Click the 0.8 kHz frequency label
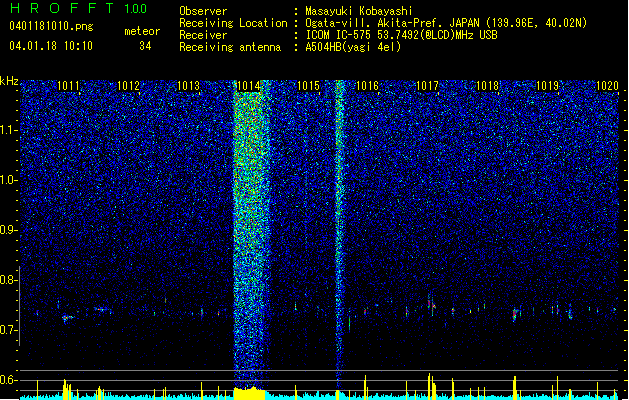 (8, 280)
